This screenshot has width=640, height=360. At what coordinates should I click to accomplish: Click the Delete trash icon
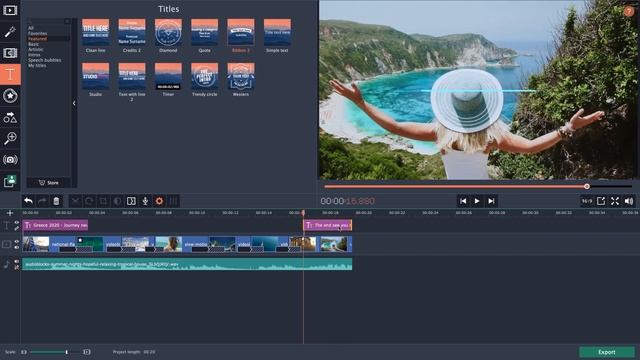coord(56,201)
